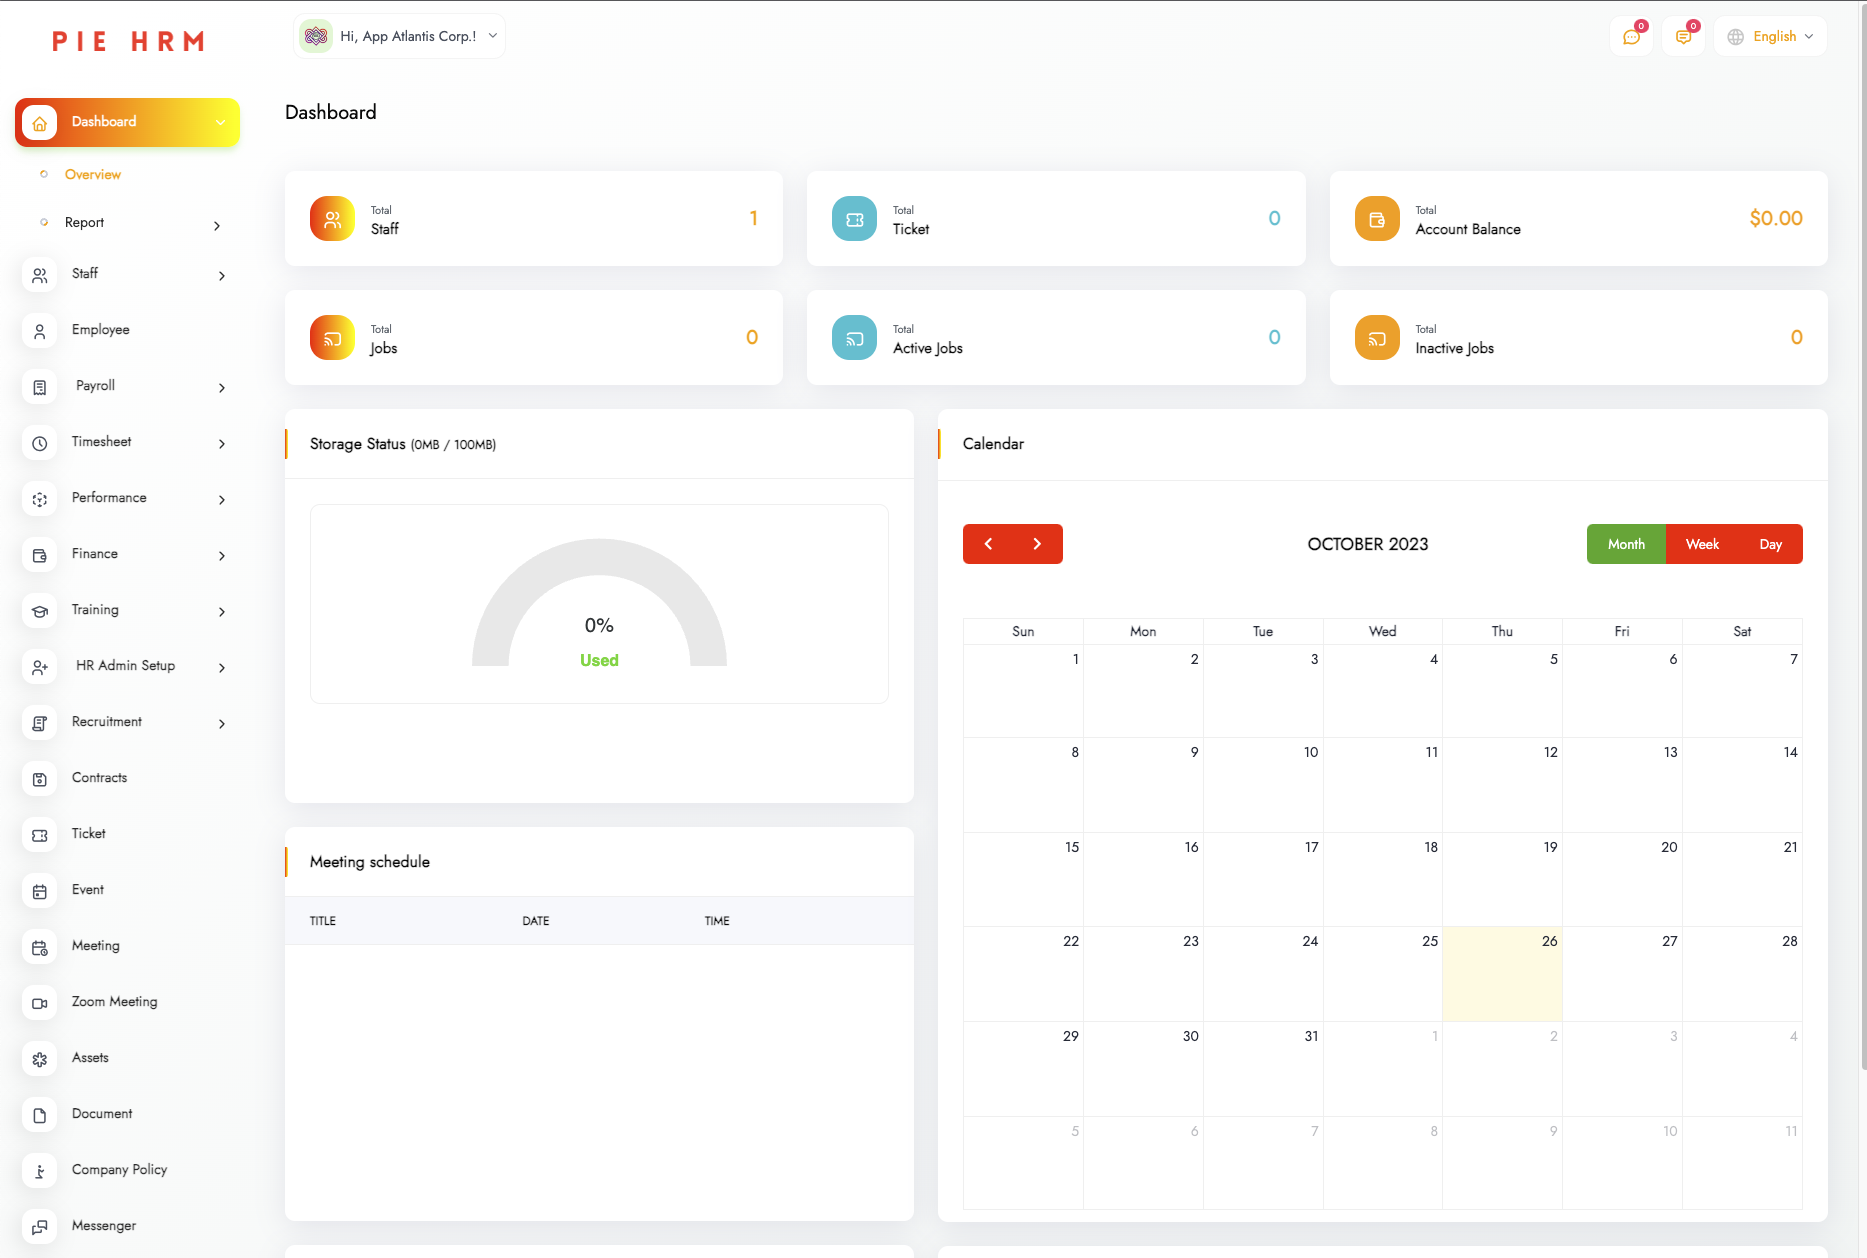Click the Payroll sidebar icon

tap(39, 387)
